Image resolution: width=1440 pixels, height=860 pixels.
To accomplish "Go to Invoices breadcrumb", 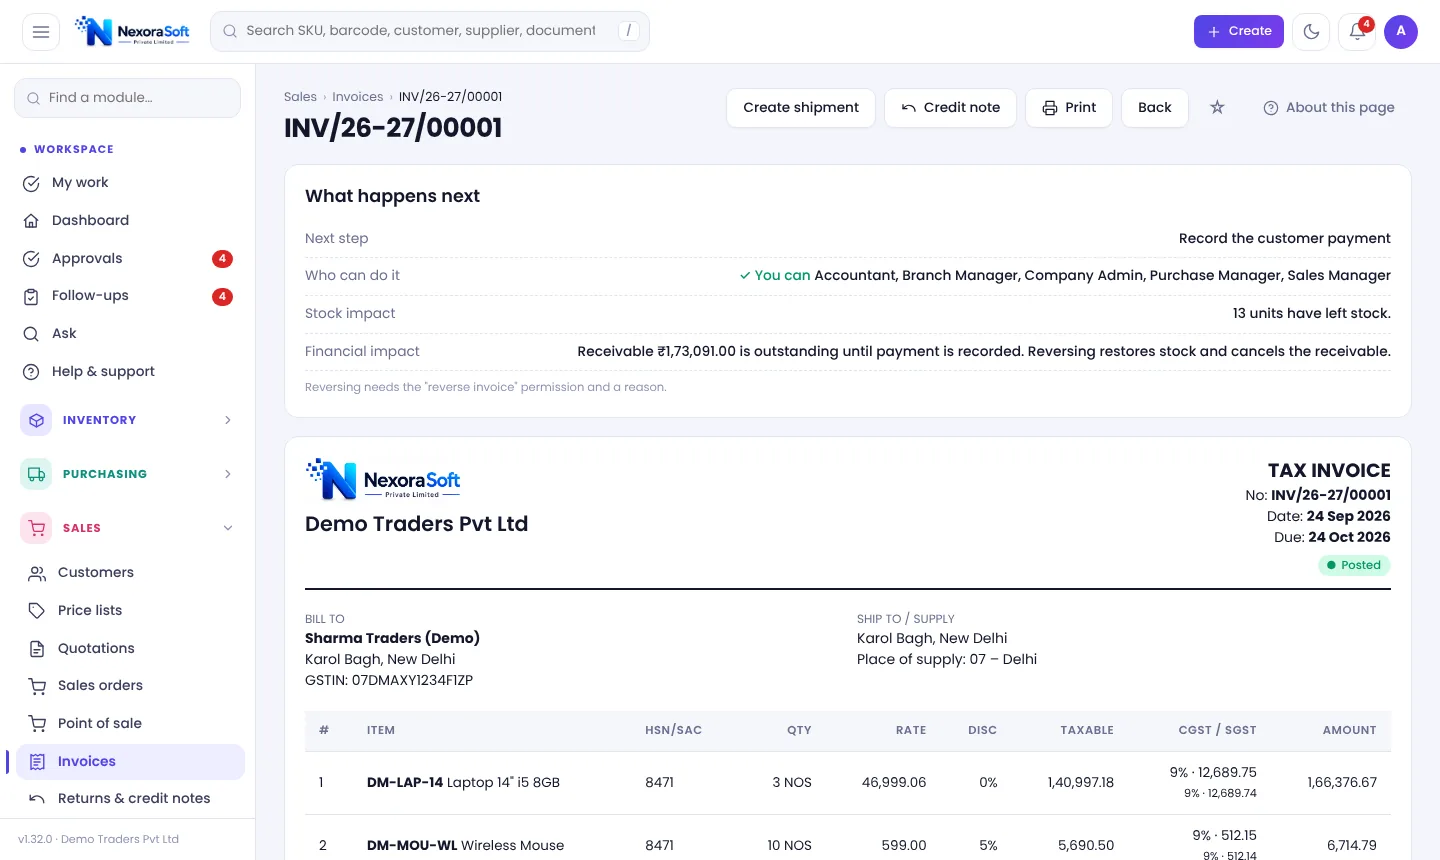I will [x=358, y=97].
